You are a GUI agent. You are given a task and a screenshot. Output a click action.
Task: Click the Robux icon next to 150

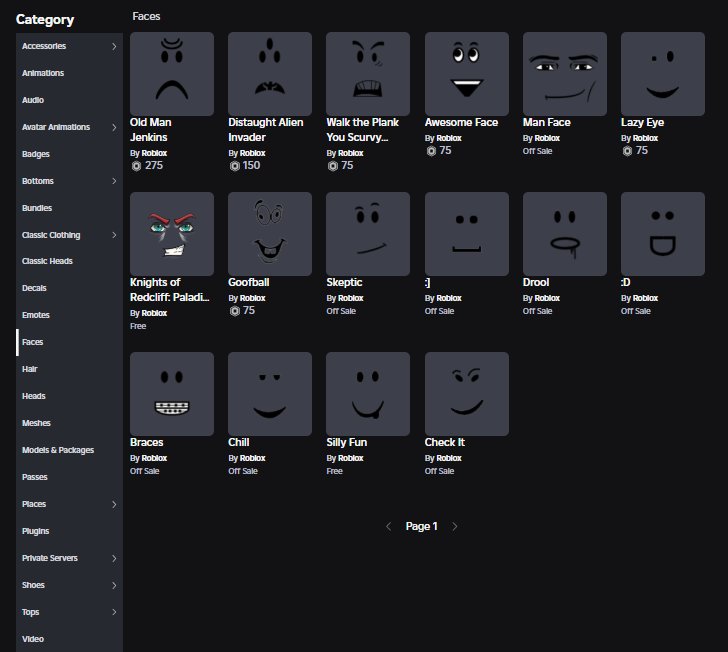click(234, 166)
